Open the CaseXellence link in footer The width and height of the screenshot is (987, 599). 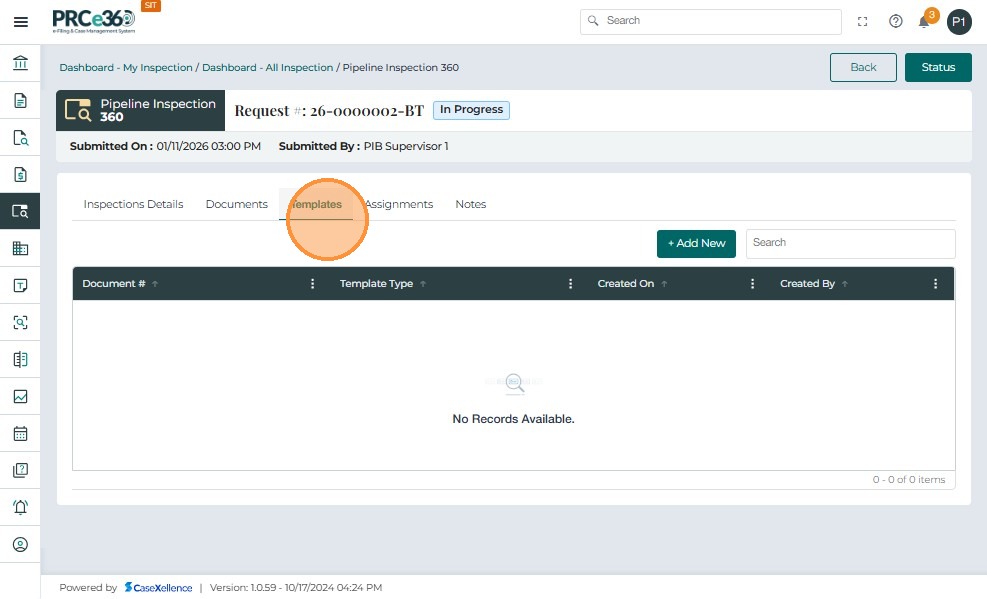click(x=158, y=587)
